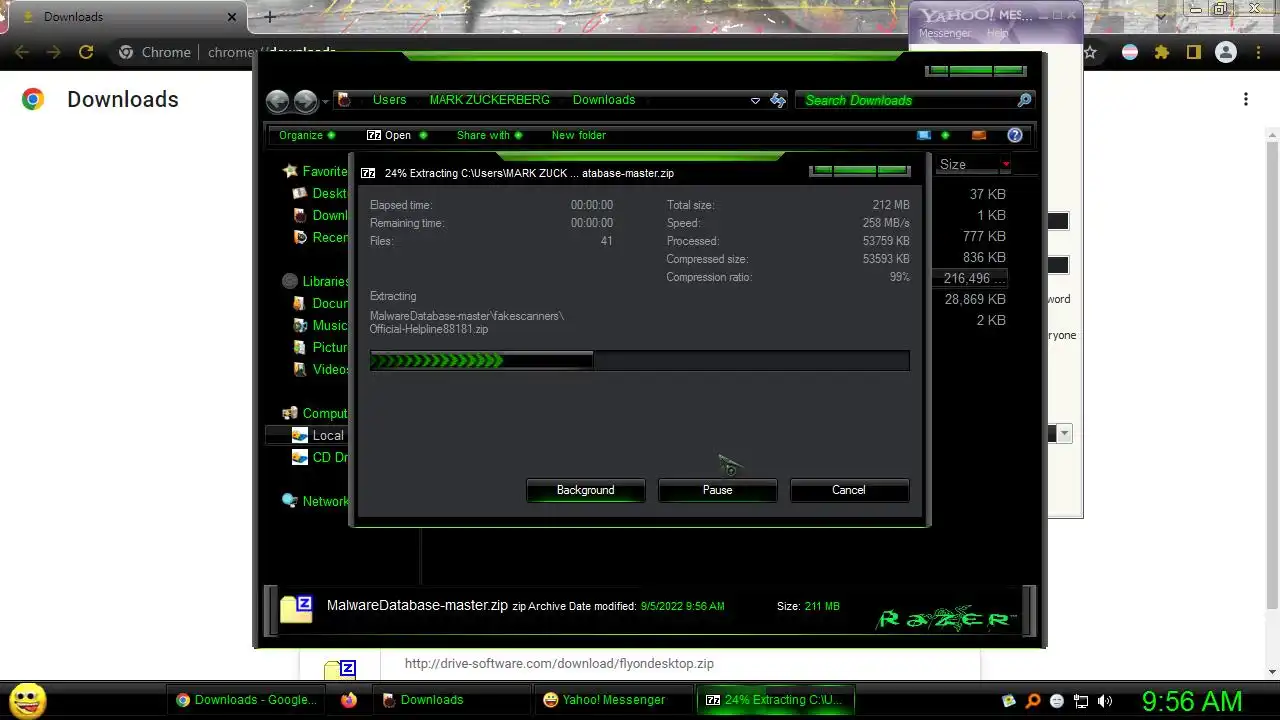The image size is (1280, 720).
Task: Select Local Disk under Computer
Action: 318,435
